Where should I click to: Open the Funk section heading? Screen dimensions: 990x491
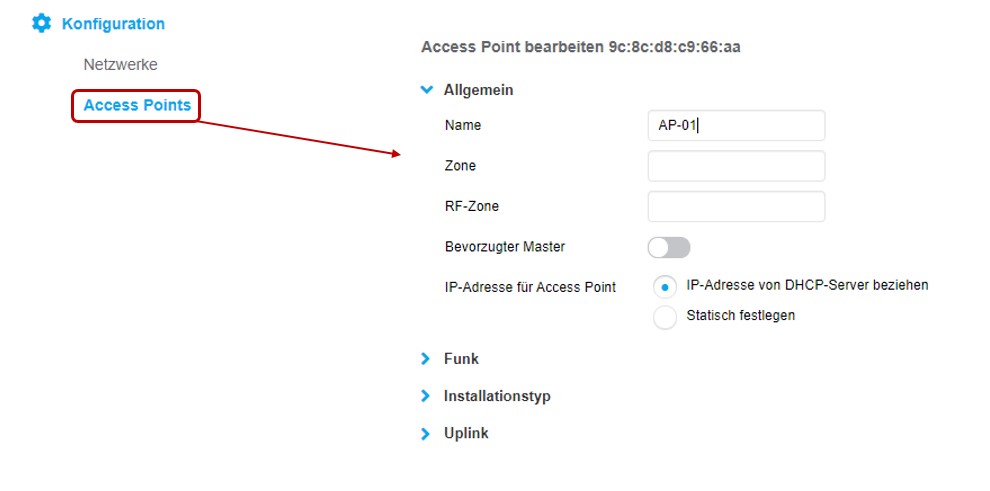coord(461,359)
